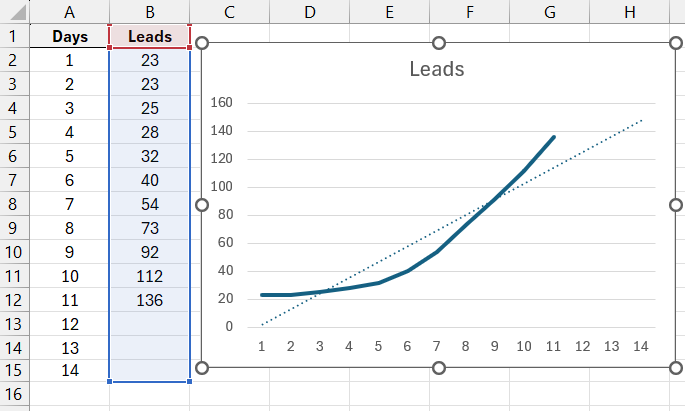Click the chart's top-right resize handle
This screenshot has width=685, height=411.
click(x=674, y=43)
